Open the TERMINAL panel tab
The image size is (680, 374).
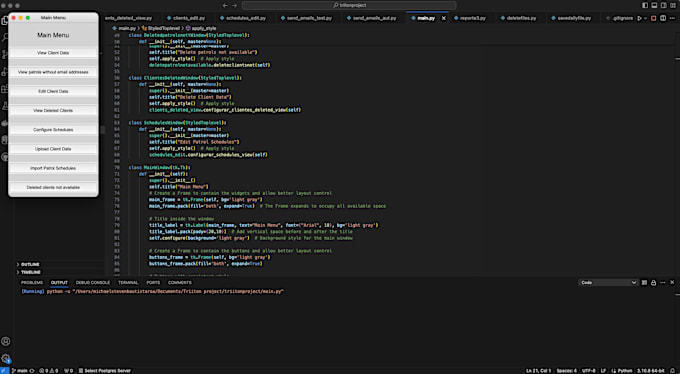coord(128,282)
